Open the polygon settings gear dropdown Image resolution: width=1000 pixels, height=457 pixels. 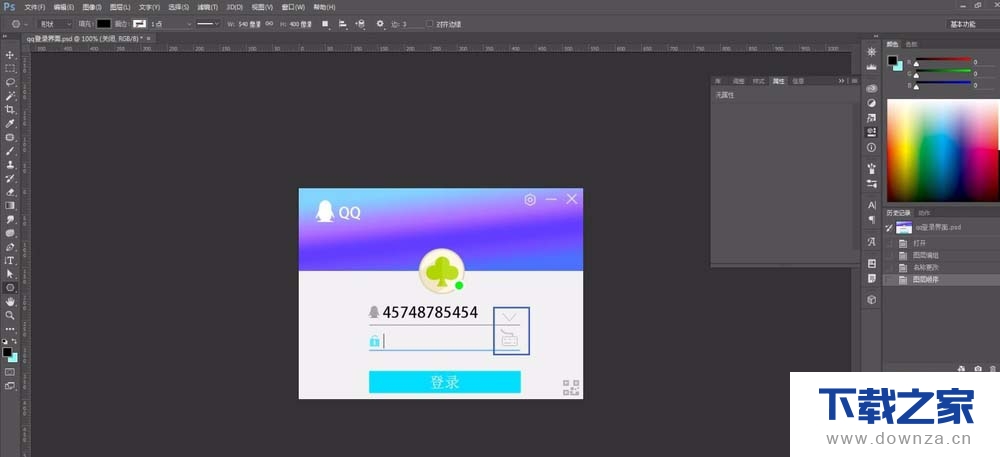point(381,24)
